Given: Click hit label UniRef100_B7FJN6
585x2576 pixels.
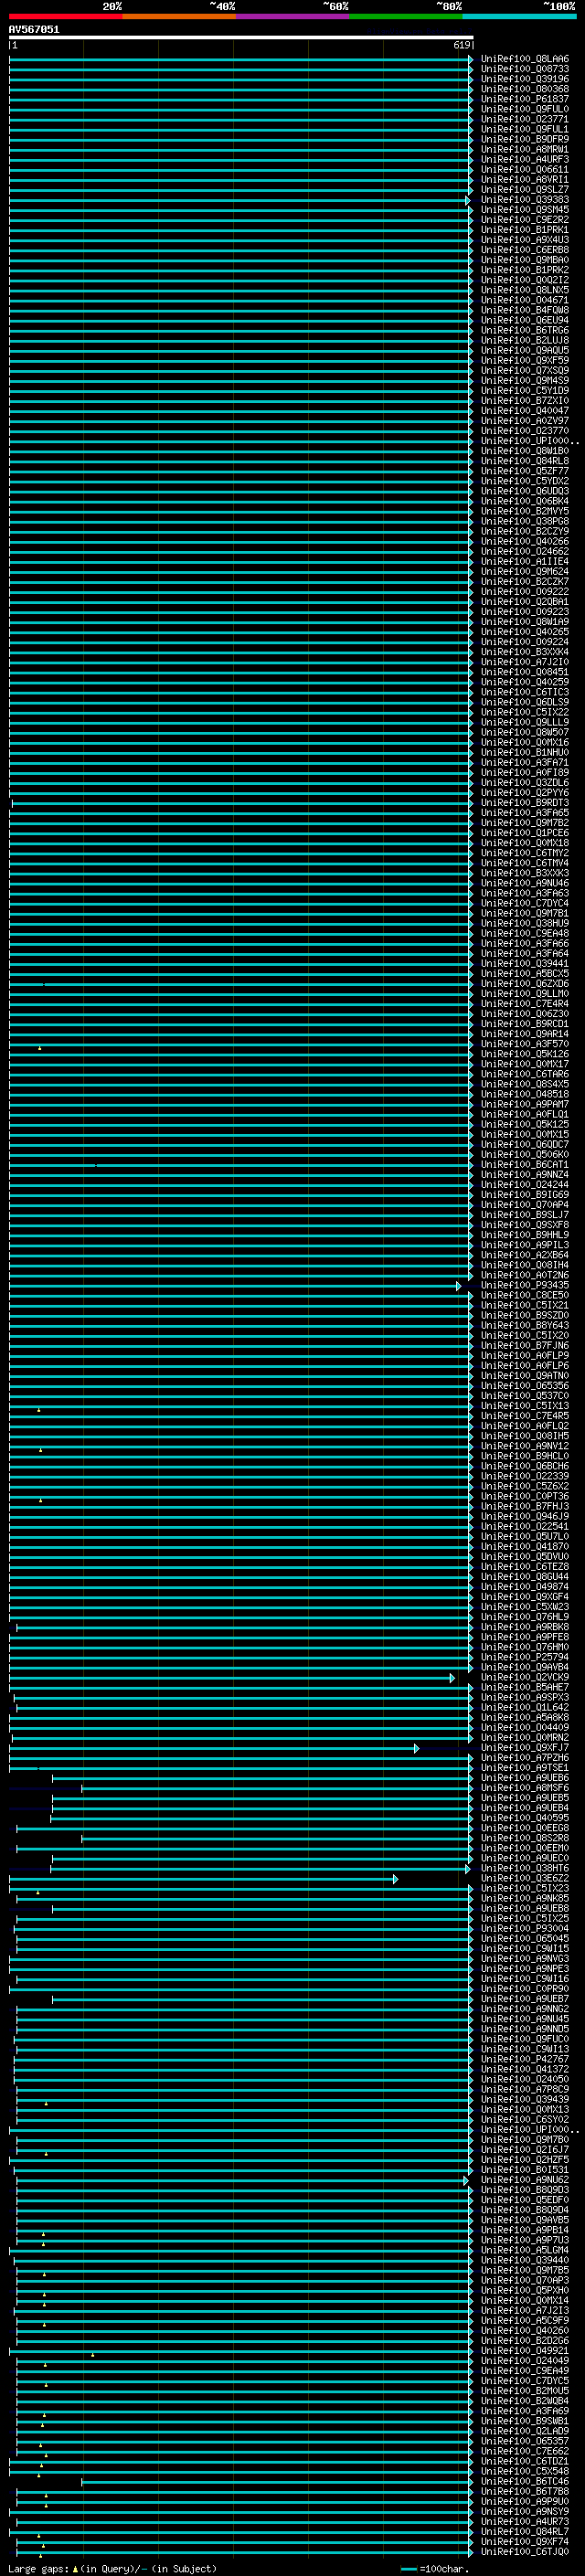Looking at the screenshot, I should coord(525,1345).
